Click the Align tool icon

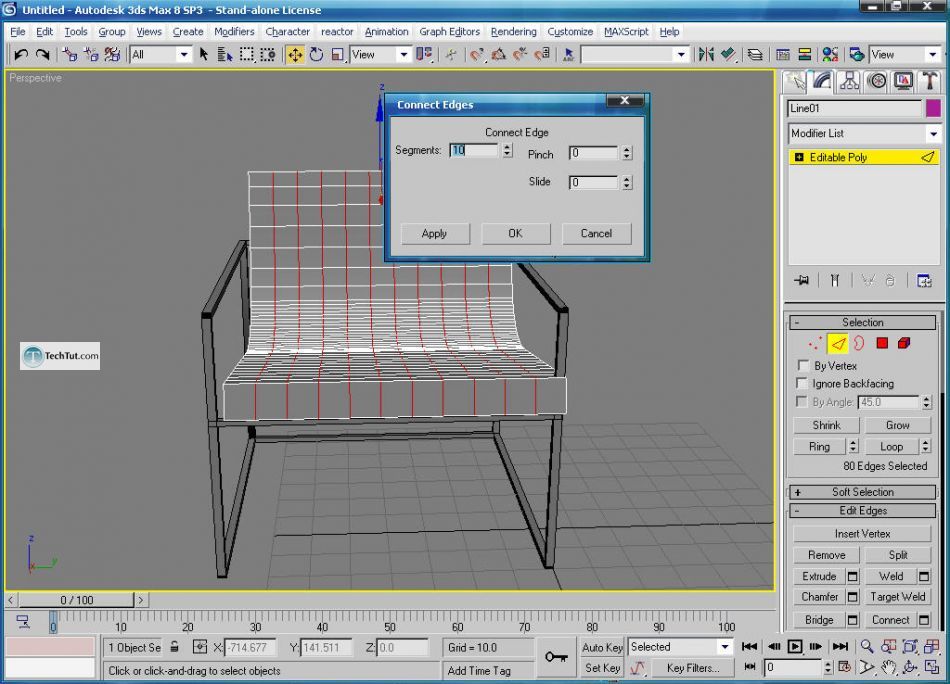[x=728, y=55]
